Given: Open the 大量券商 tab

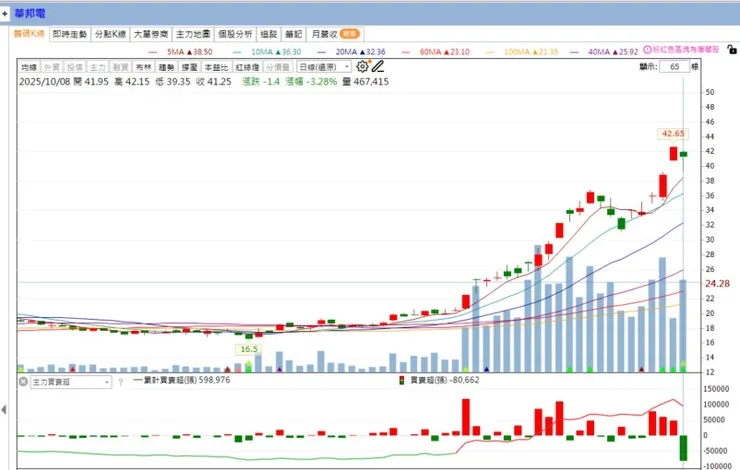Looking at the screenshot, I should (151, 34).
